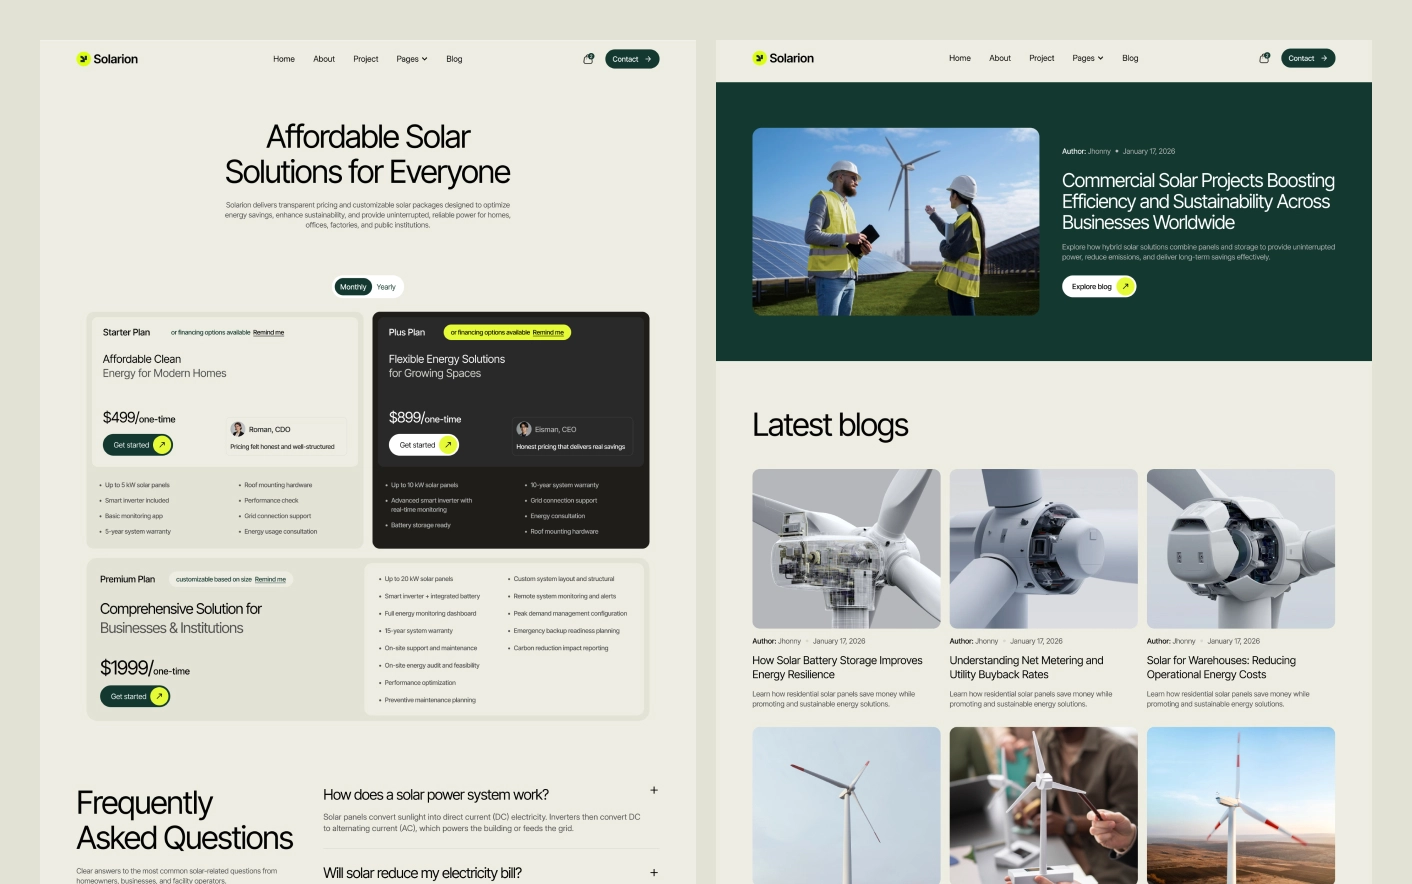1412x884 pixels.
Task: Expand the Pages dropdown in the right header
Action: coord(1087,58)
